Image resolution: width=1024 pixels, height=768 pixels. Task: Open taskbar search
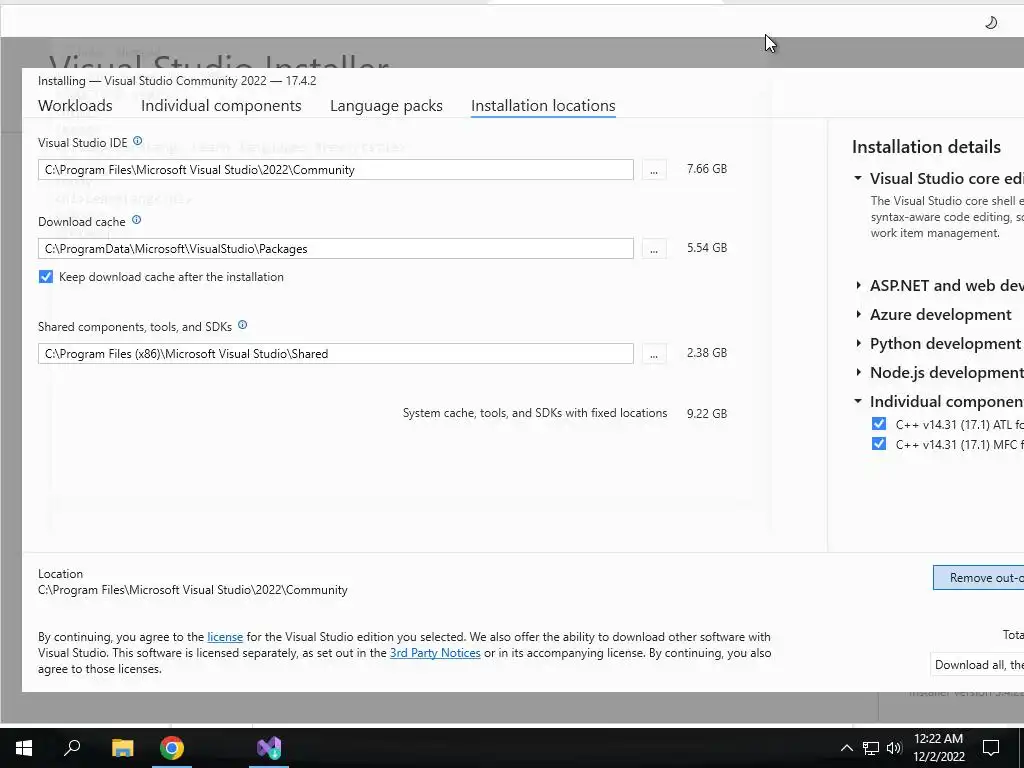[72, 748]
